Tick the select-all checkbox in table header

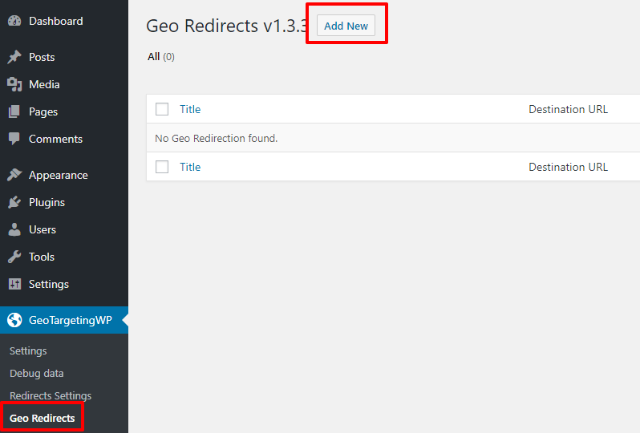[x=162, y=109]
